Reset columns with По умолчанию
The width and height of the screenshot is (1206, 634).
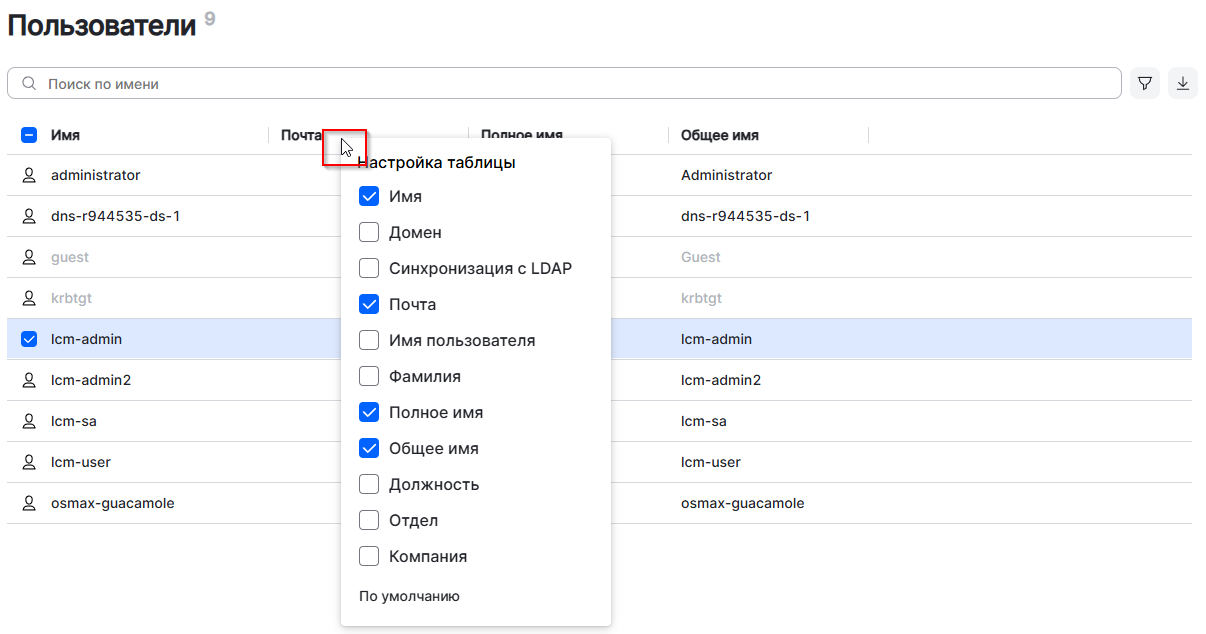pos(409,597)
